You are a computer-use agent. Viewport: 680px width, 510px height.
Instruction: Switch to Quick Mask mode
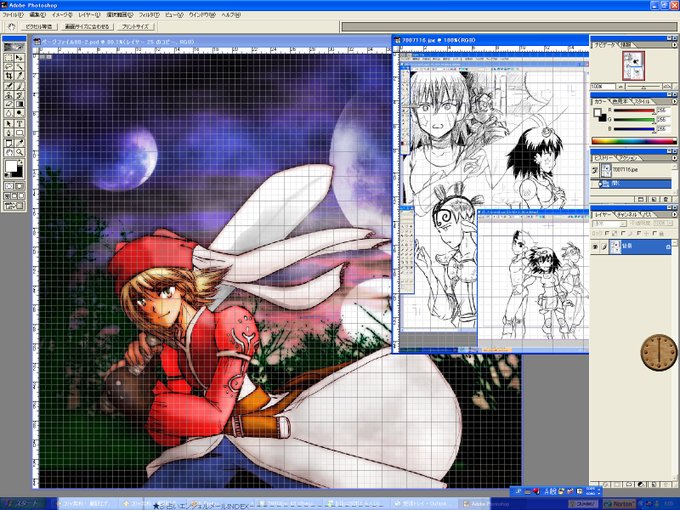point(19,186)
